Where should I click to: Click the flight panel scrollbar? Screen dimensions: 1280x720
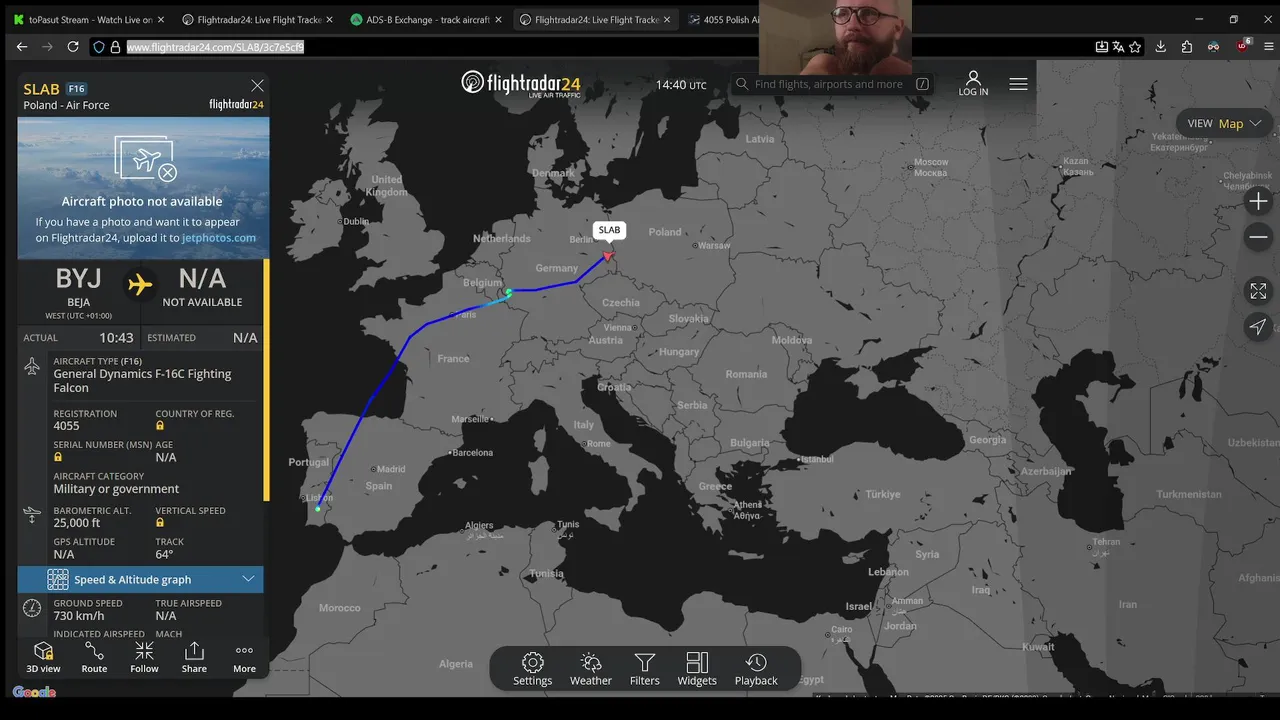point(266,380)
